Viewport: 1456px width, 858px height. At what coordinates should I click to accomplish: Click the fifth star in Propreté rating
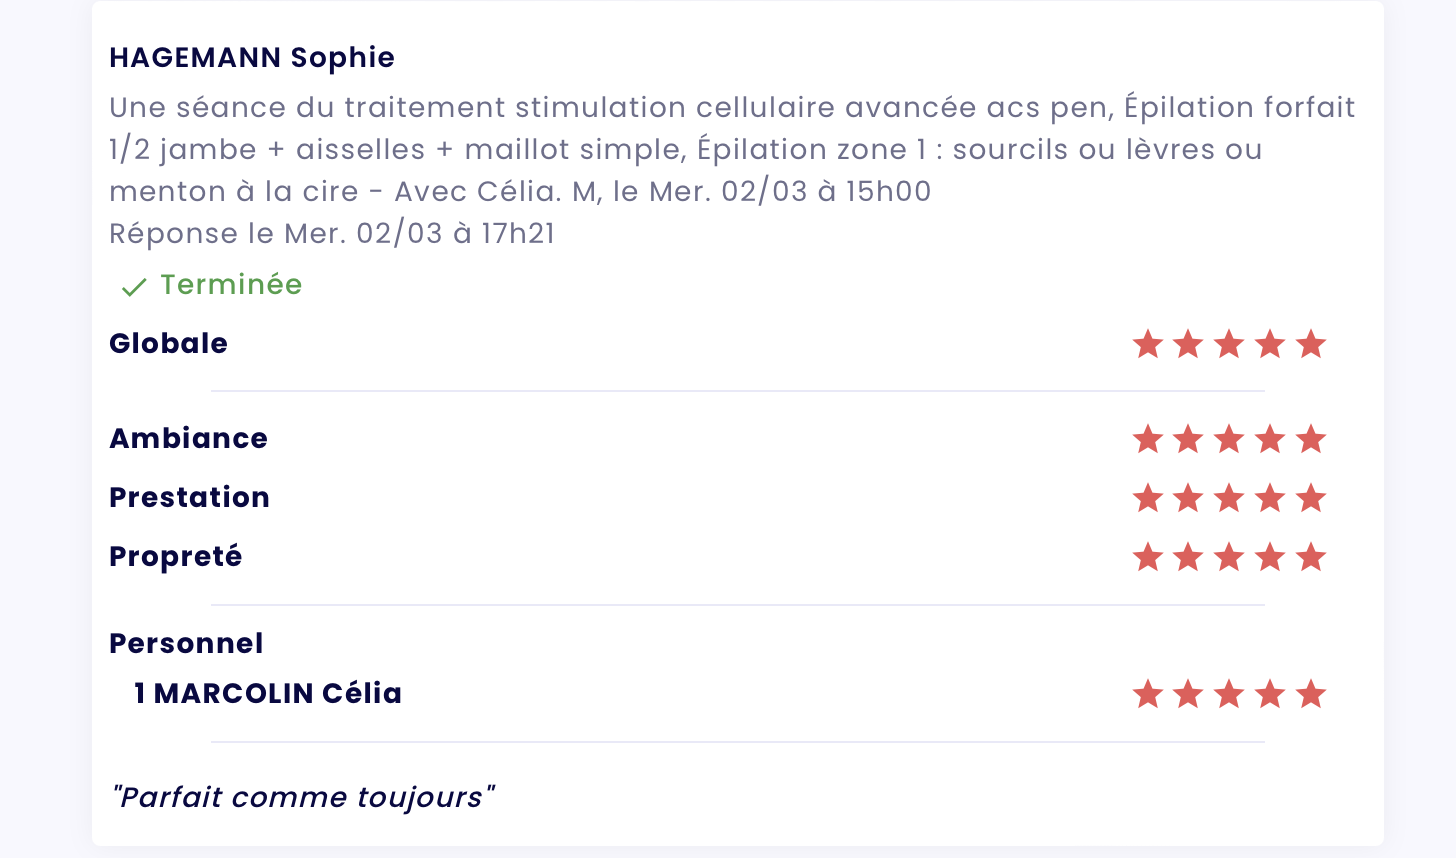1310,557
